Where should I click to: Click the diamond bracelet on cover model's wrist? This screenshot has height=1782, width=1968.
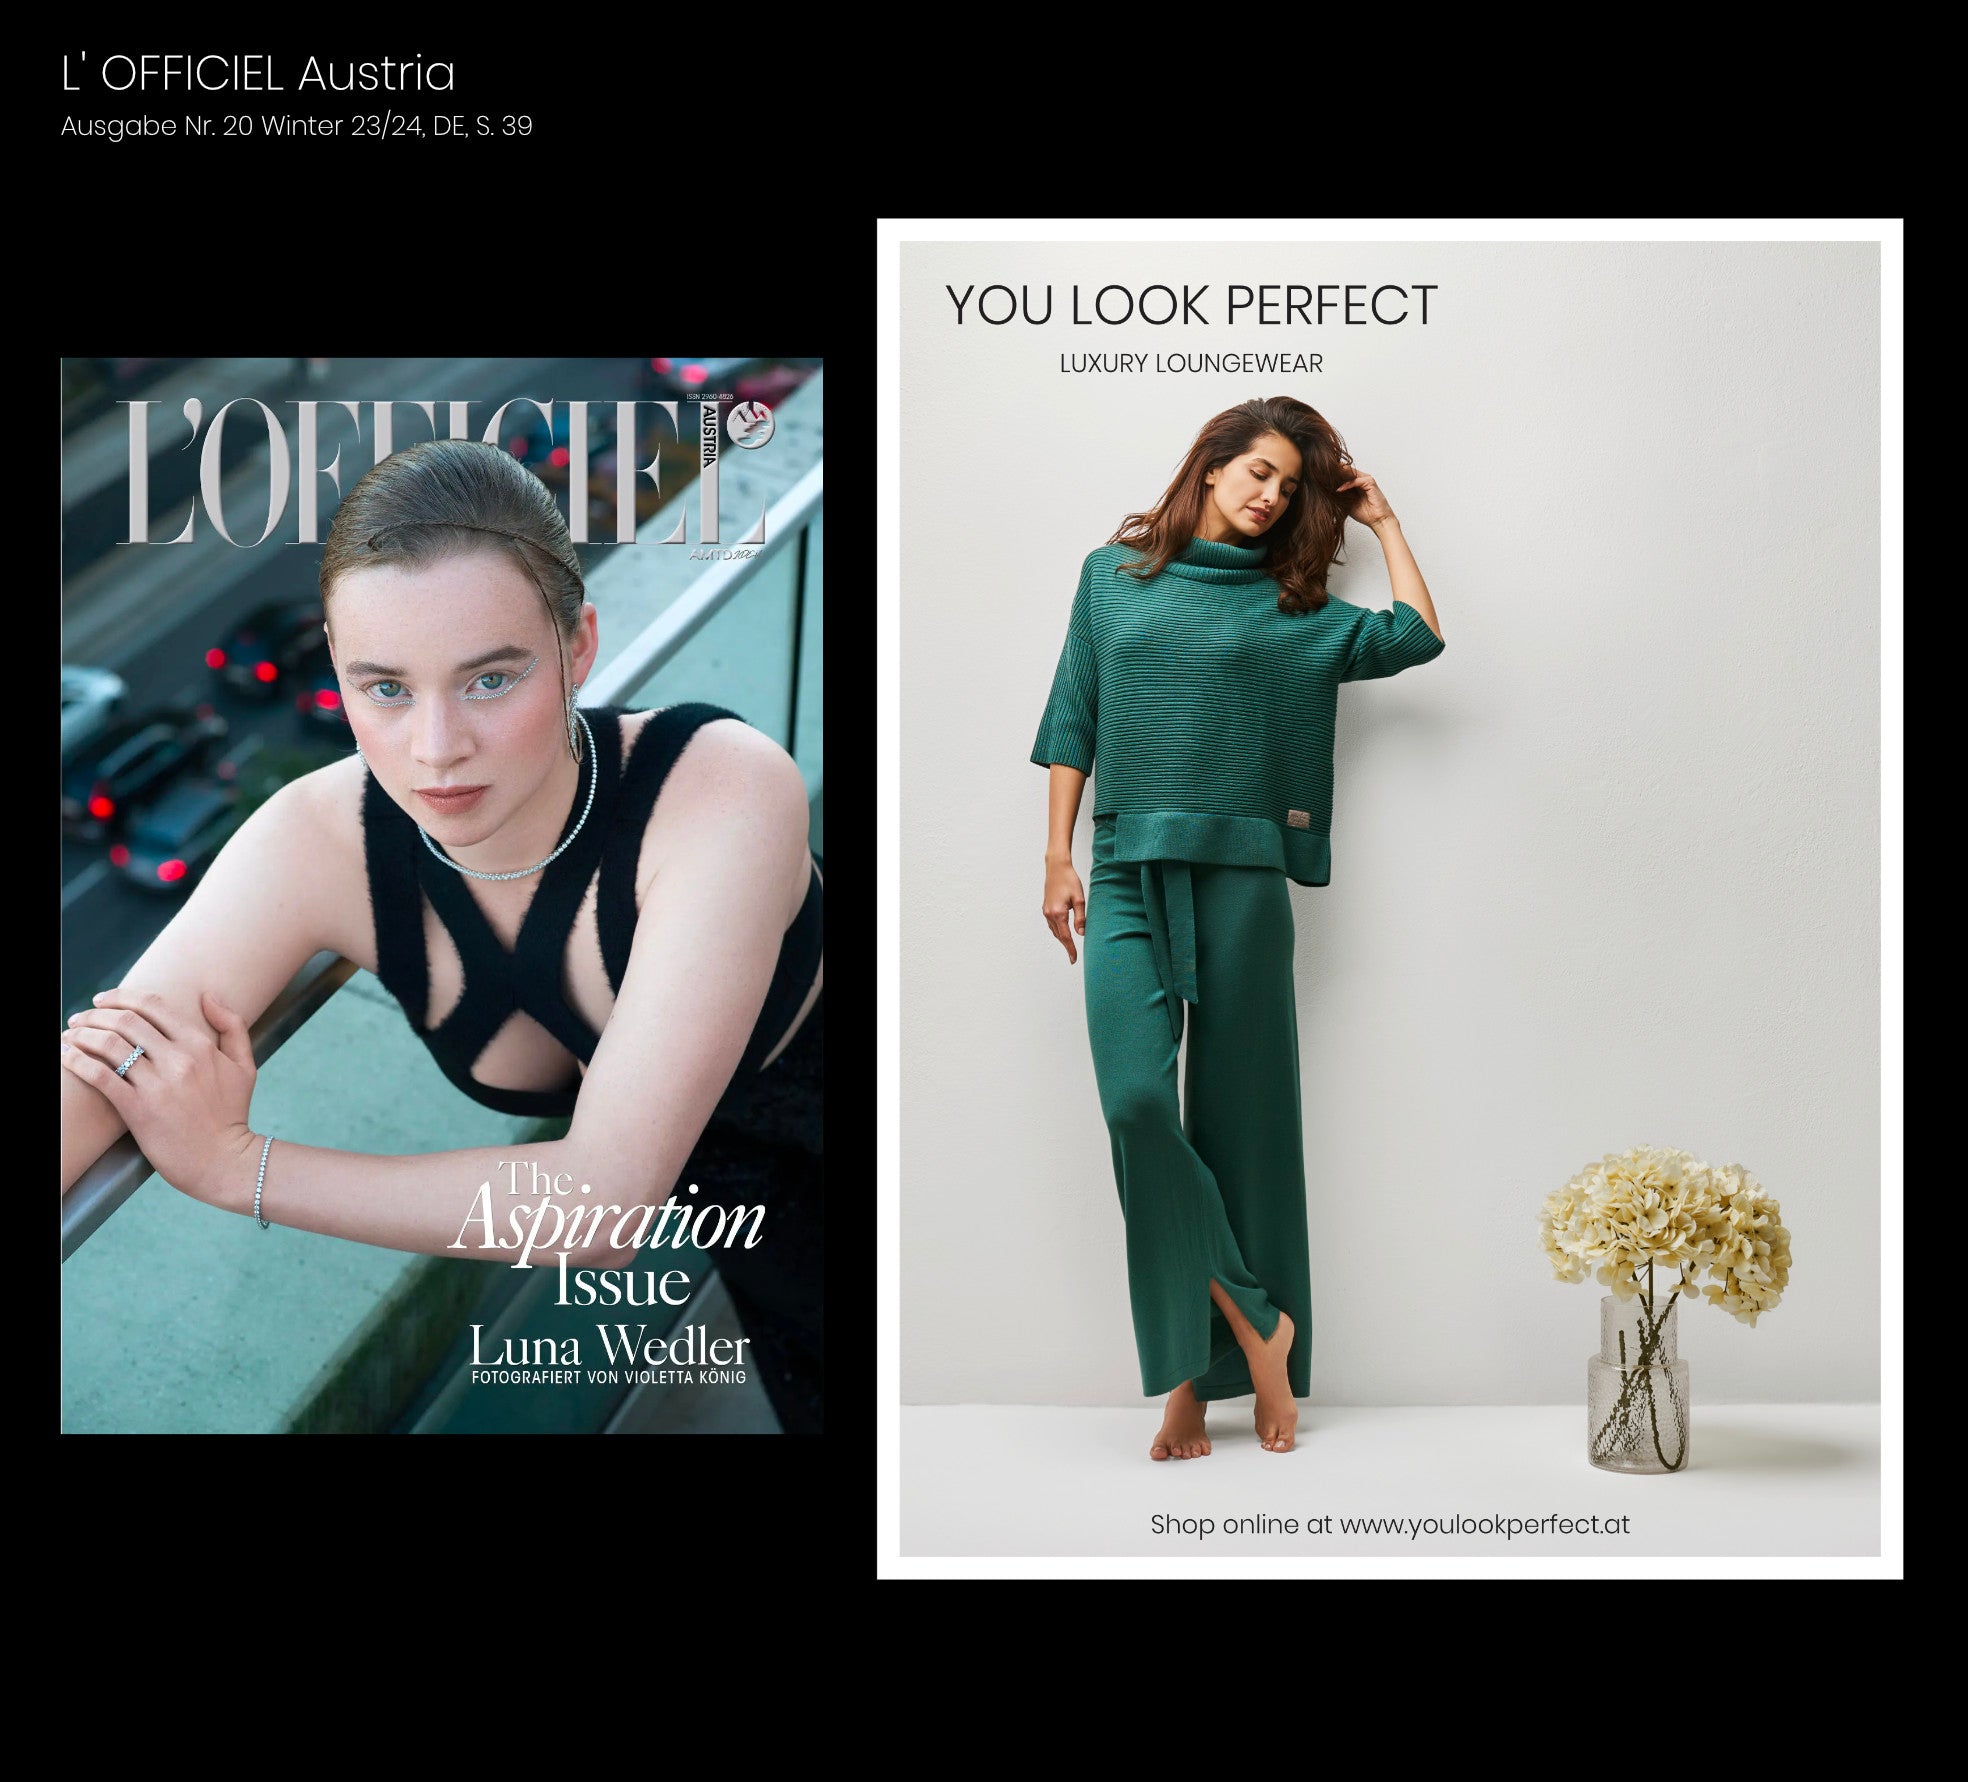[263, 1182]
